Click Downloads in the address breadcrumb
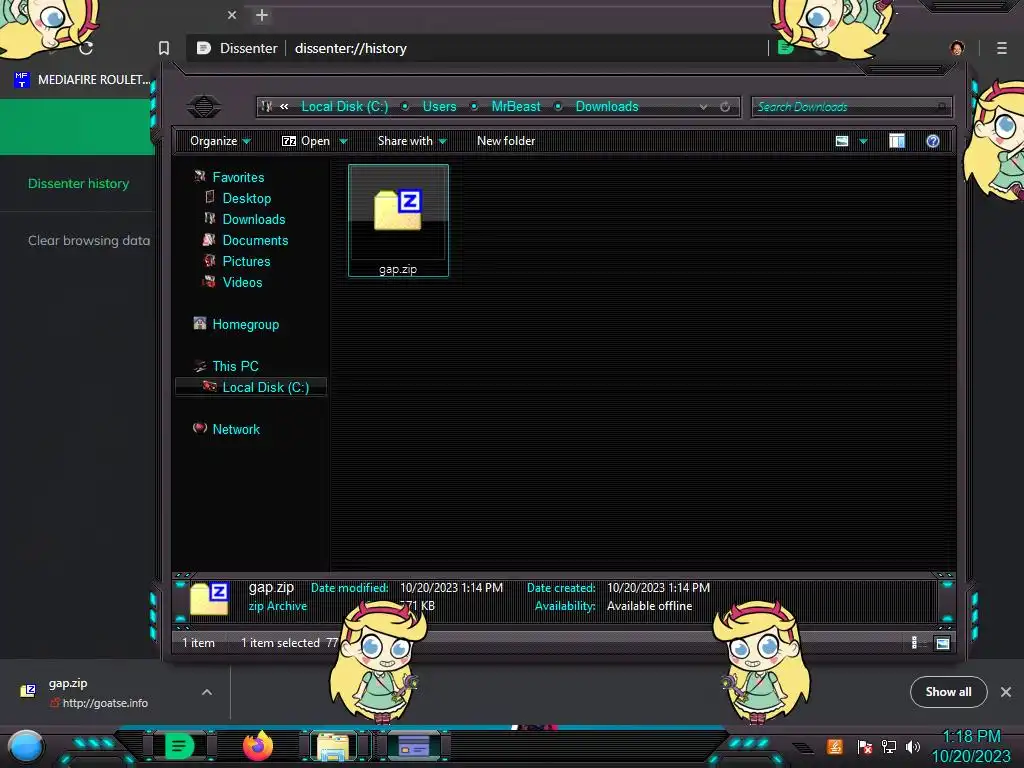 (x=607, y=106)
